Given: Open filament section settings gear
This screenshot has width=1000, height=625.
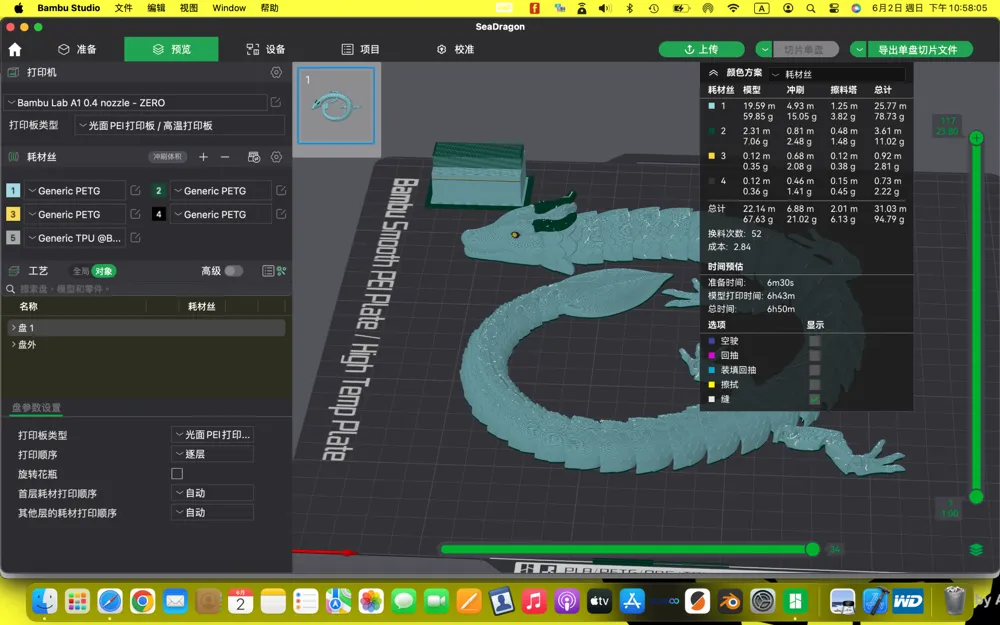Looking at the screenshot, I should [x=276, y=157].
